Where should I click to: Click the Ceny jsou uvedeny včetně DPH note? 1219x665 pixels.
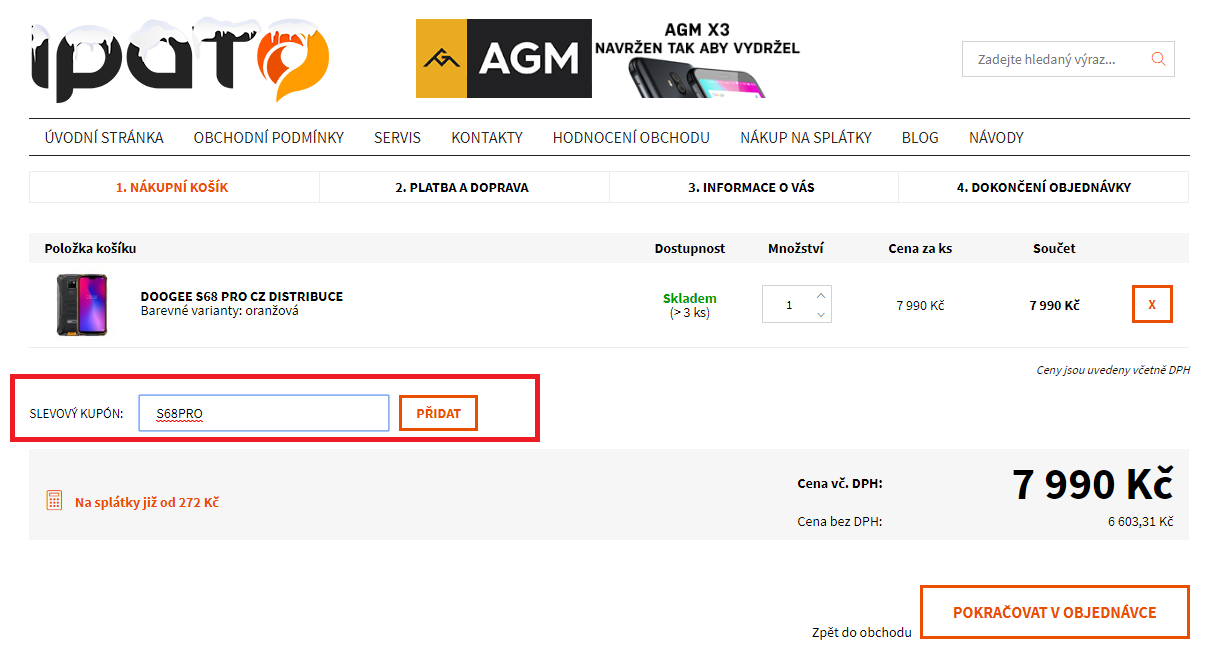pos(1113,370)
